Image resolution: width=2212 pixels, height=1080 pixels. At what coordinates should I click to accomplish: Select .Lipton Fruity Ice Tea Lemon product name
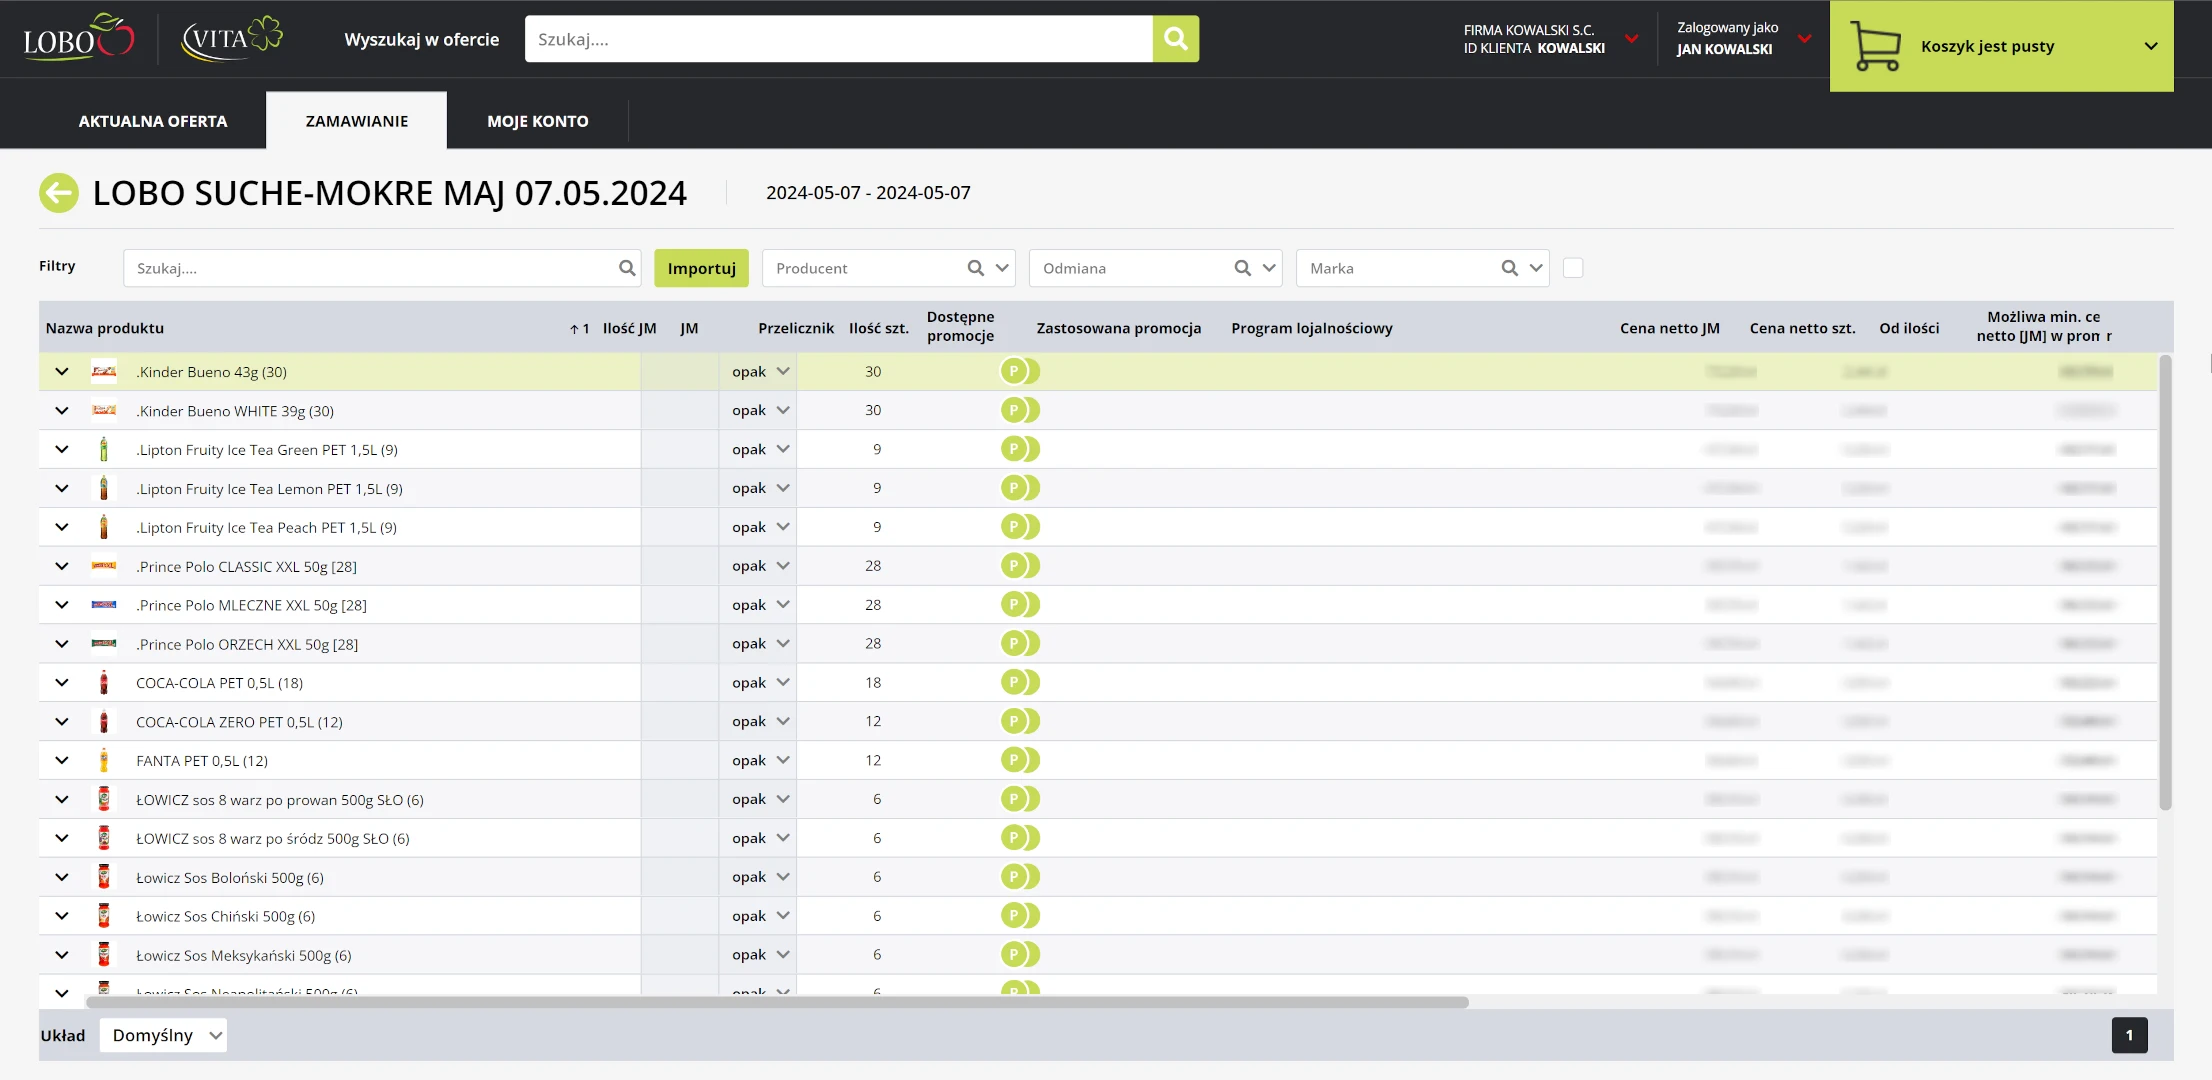pos(269,488)
